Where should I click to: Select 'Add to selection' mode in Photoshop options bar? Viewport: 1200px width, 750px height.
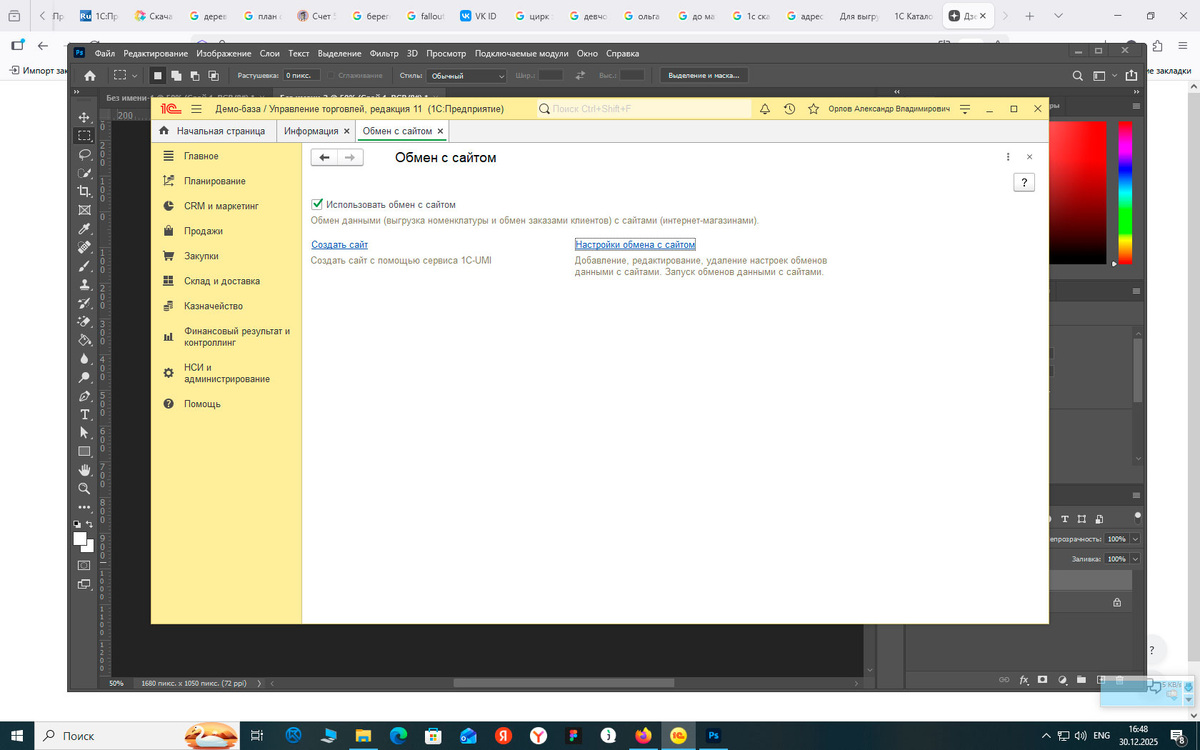click(176, 75)
